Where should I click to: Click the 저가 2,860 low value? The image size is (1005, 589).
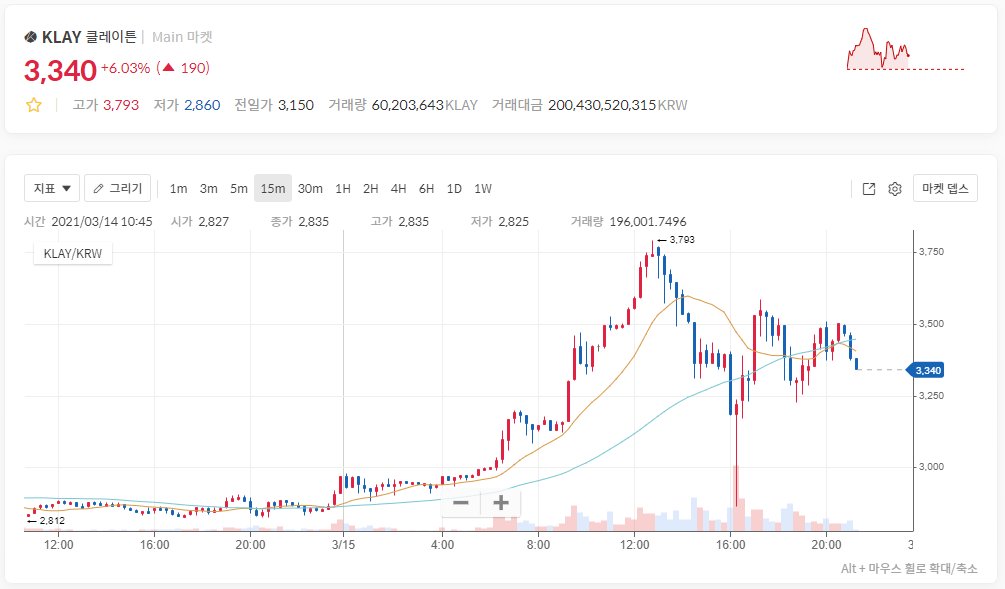pyautogui.click(x=187, y=105)
